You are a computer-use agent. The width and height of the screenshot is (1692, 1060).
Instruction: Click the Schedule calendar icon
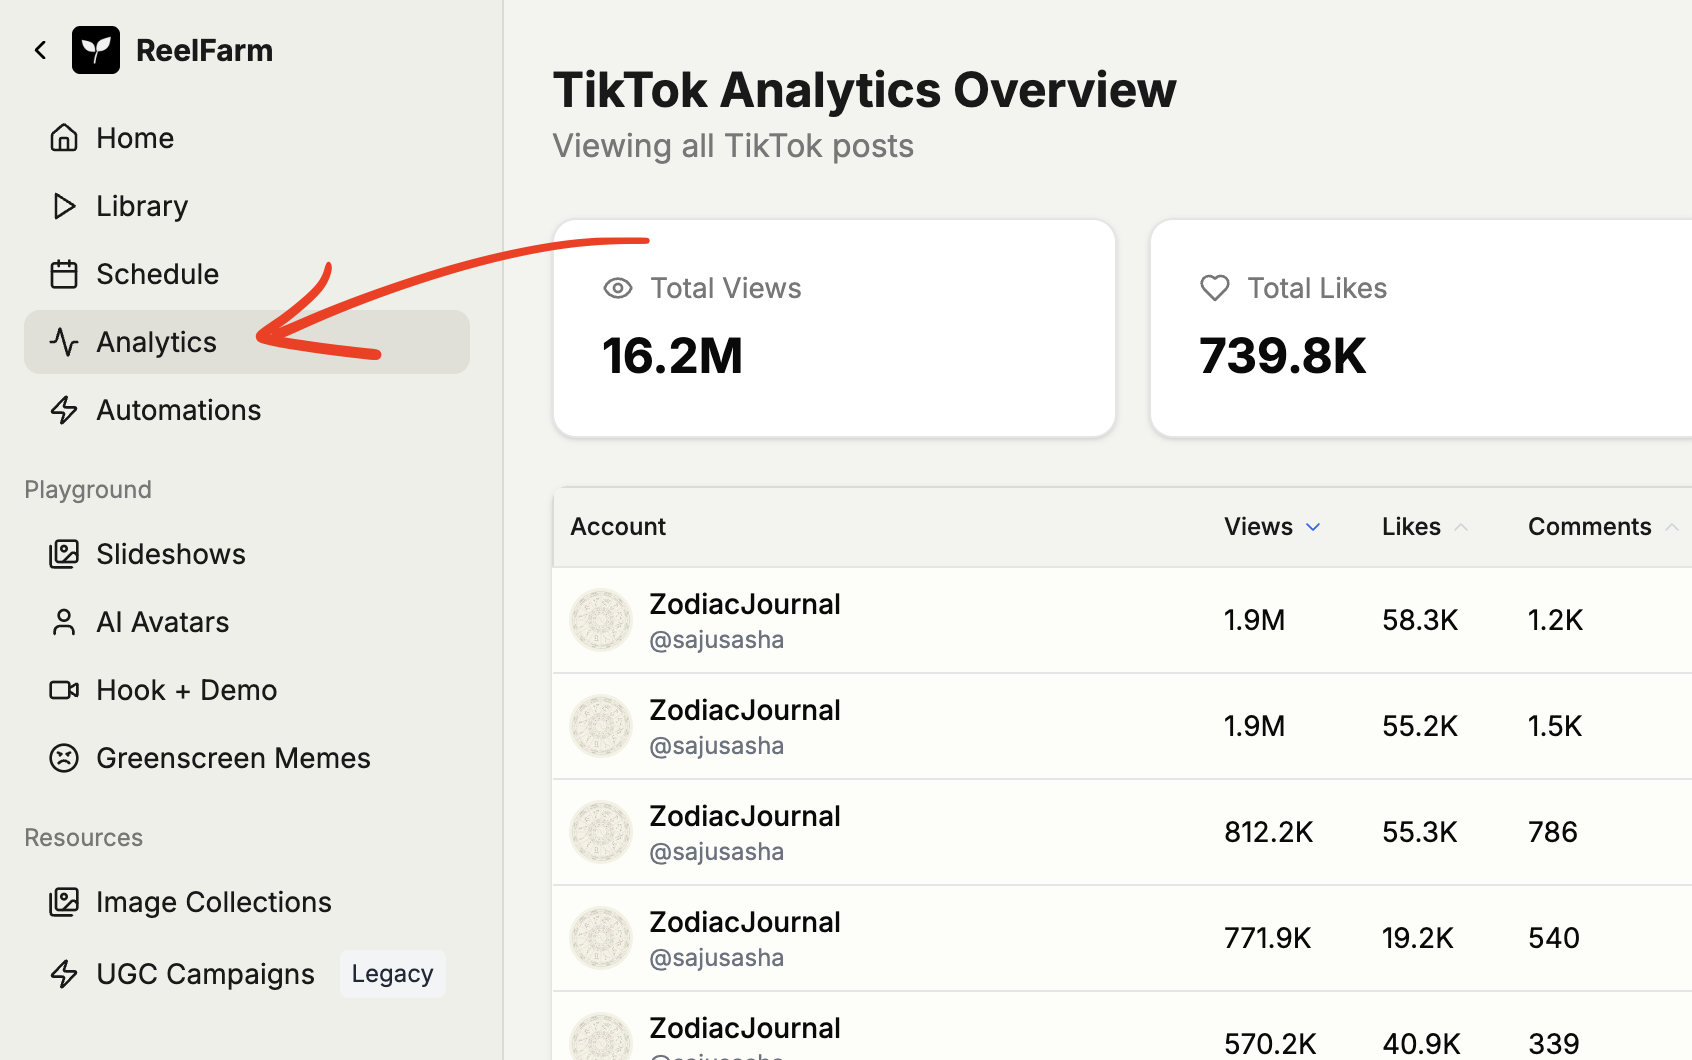[x=64, y=274]
